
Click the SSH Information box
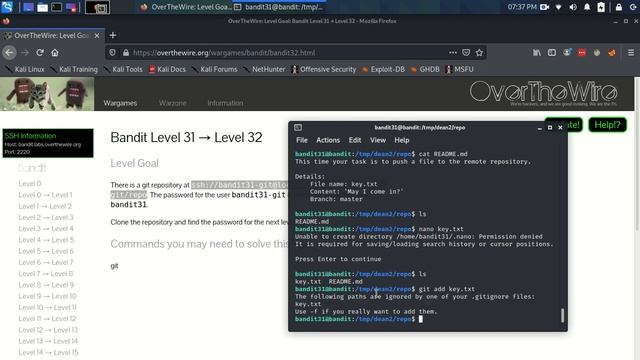click(x=48, y=143)
